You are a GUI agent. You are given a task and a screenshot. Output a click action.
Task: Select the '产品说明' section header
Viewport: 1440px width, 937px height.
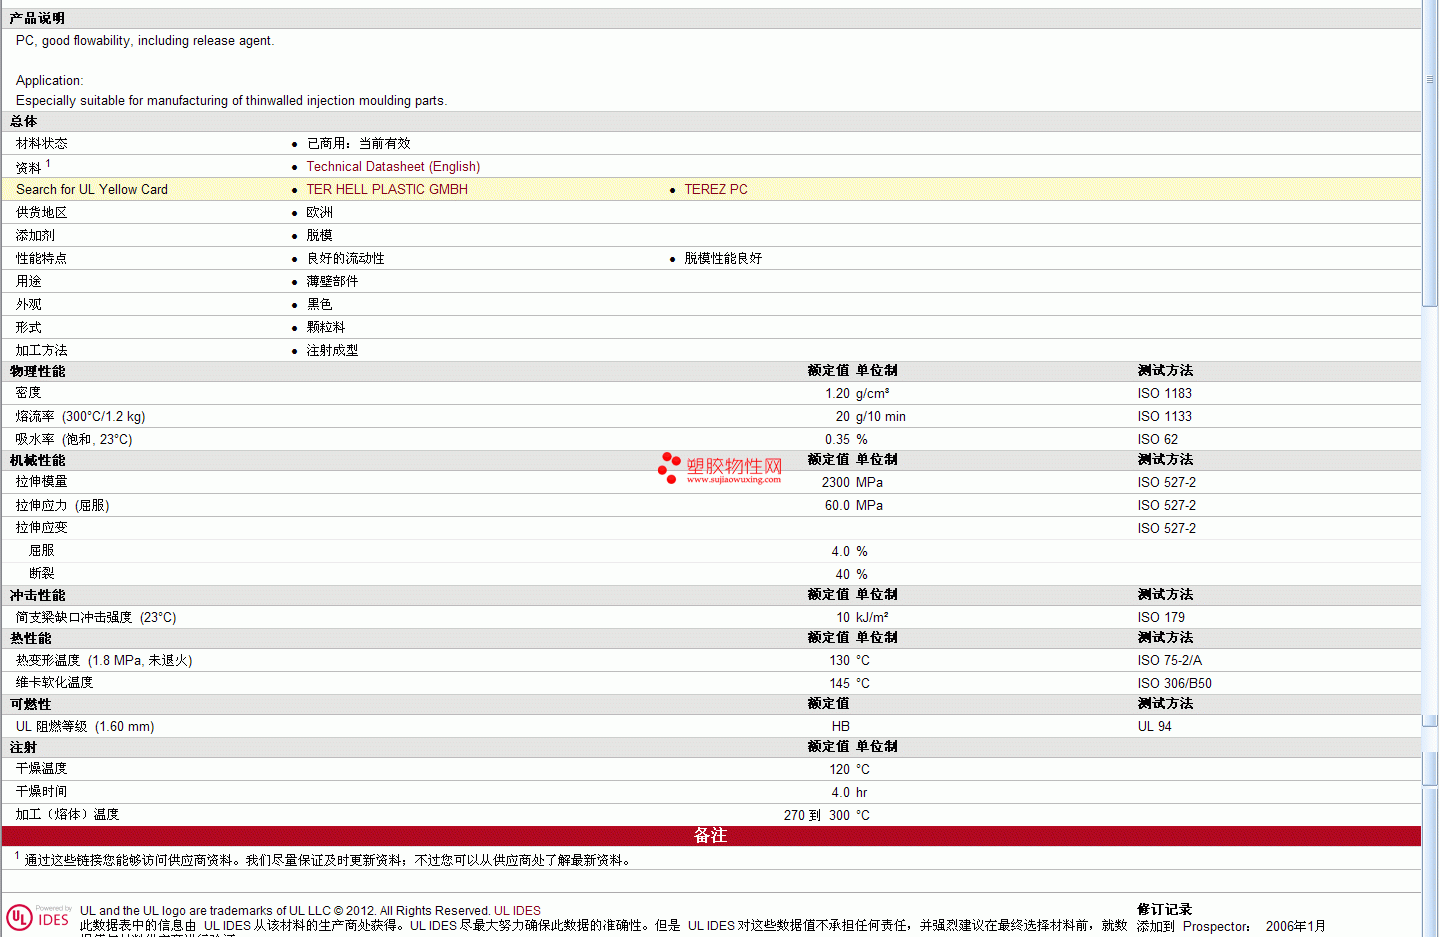38,19
